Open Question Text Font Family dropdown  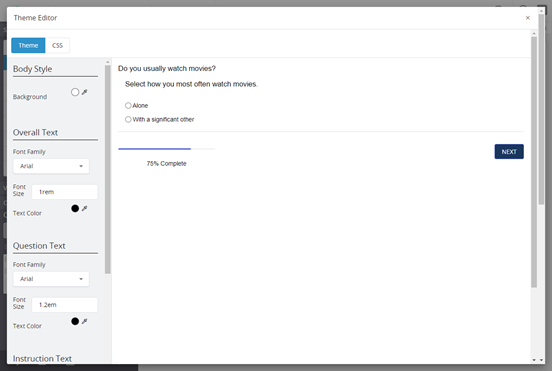click(51, 279)
